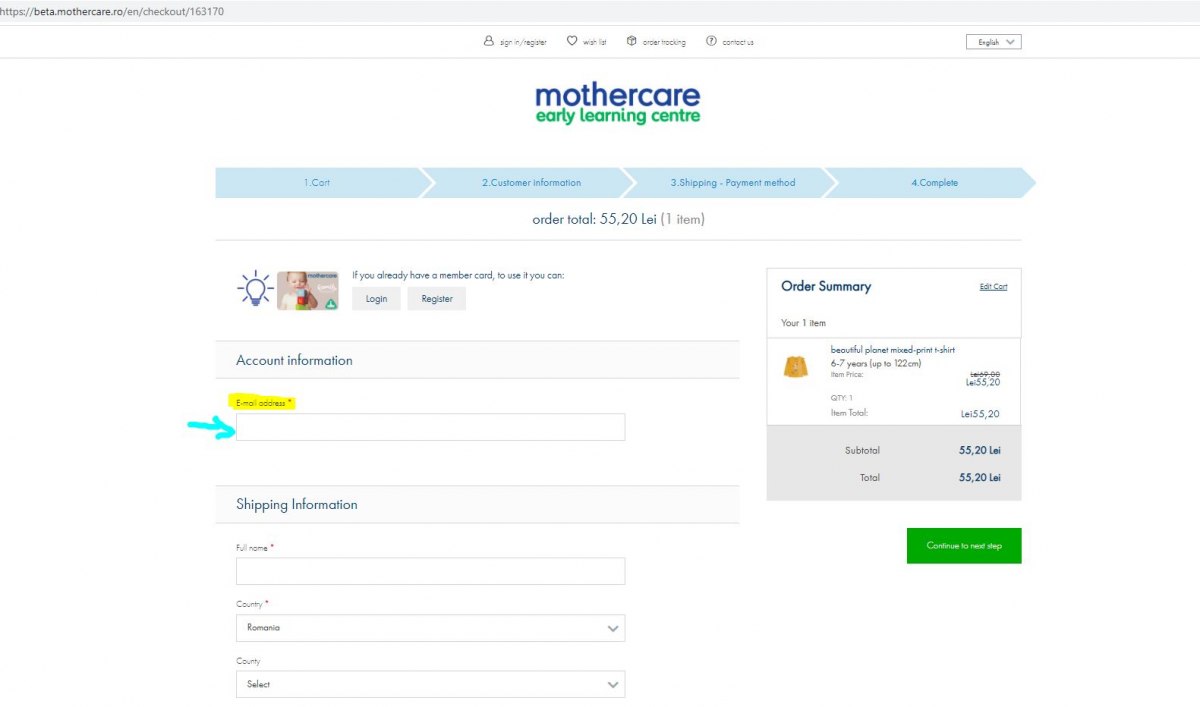This screenshot has width=1200, height=707.
Task: Click the sign in/register person icon
Action: [489, 42]
